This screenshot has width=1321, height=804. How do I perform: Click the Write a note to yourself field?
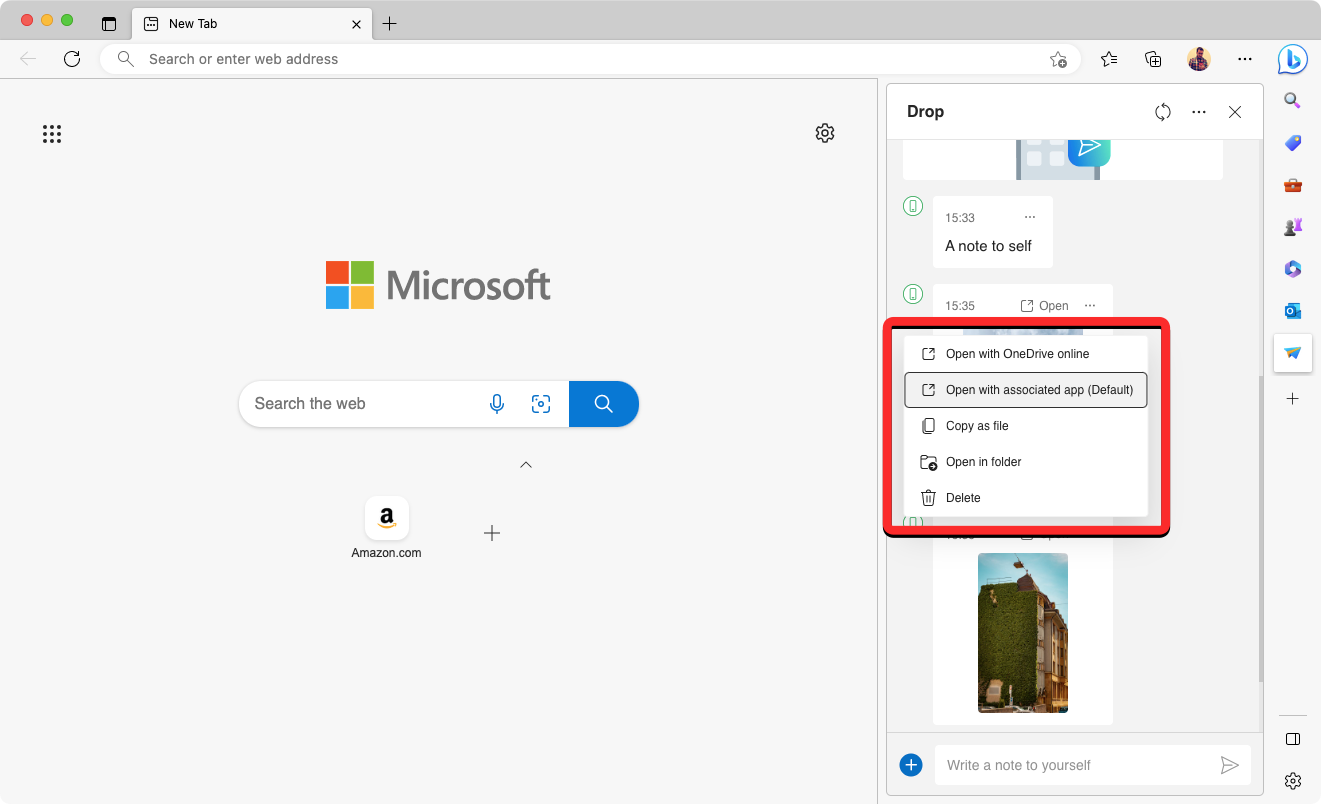click(x=1075, y=765)
